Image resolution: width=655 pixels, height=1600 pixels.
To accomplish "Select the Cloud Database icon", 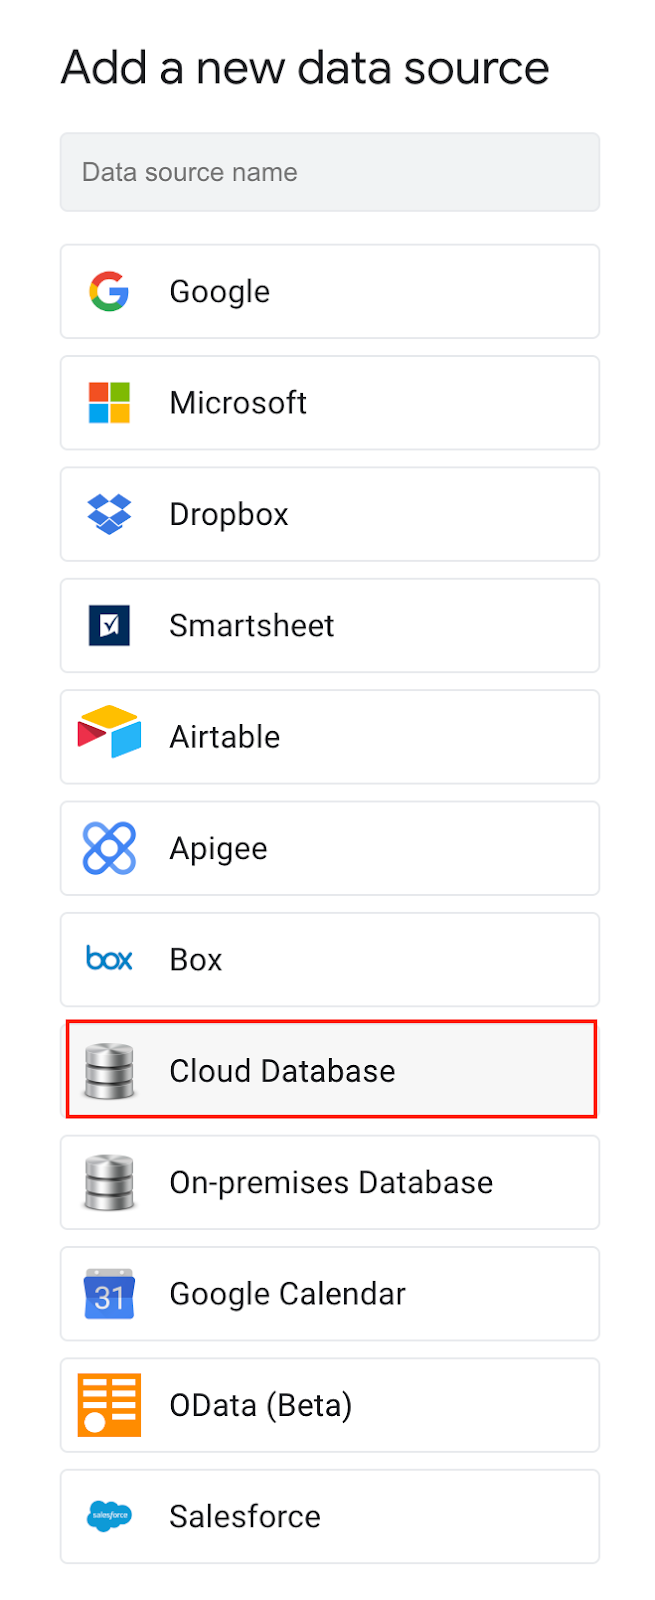I will (109, 1070).
